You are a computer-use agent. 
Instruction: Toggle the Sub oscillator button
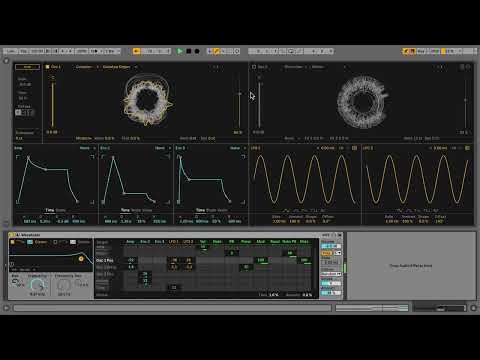point(27,67)
